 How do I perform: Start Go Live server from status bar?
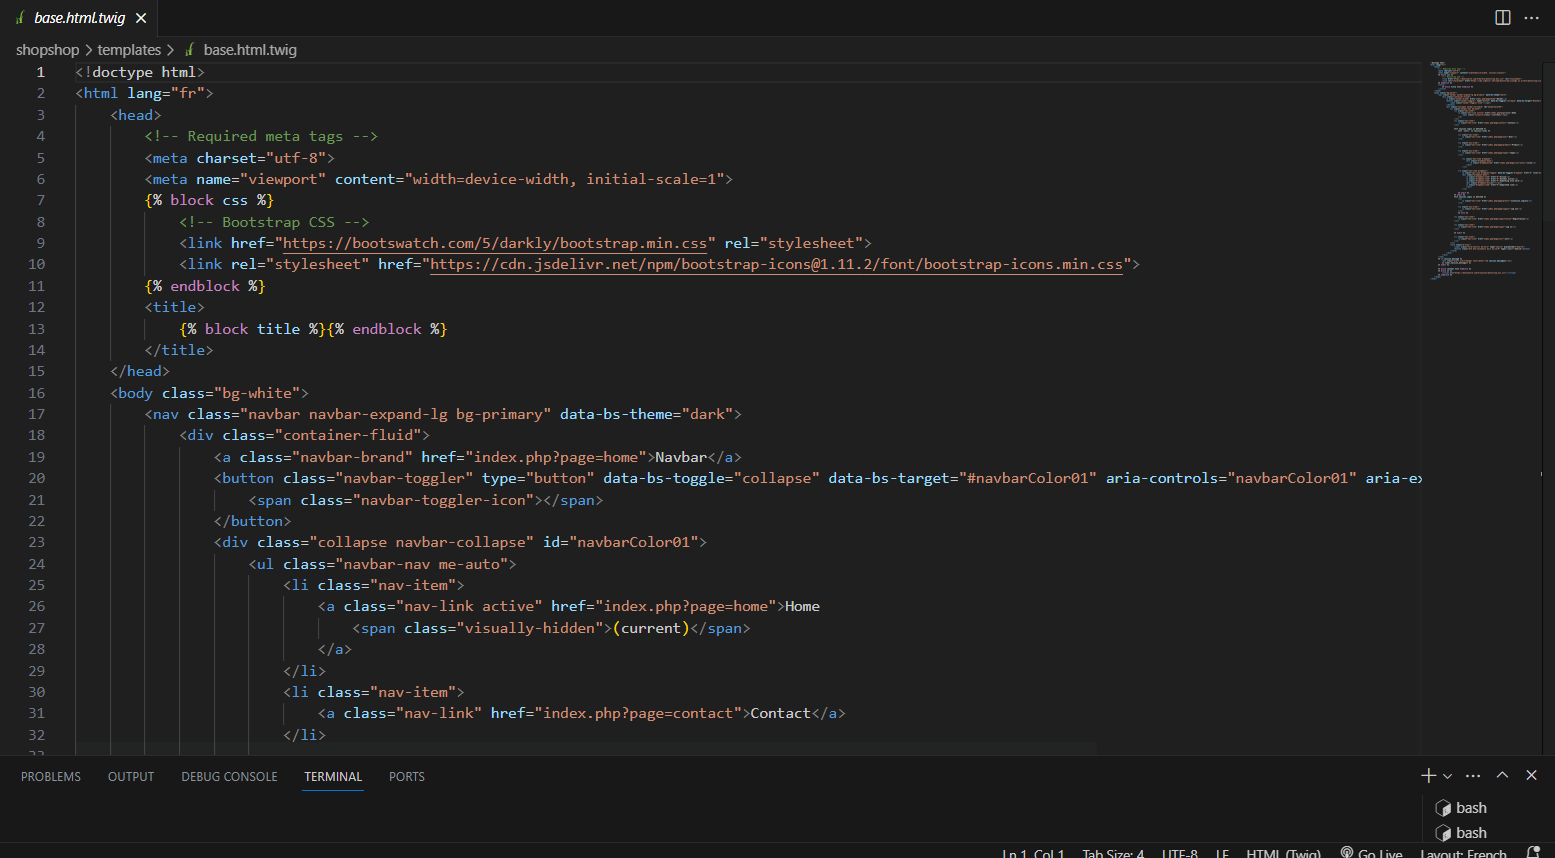[x=1372, y=853]
